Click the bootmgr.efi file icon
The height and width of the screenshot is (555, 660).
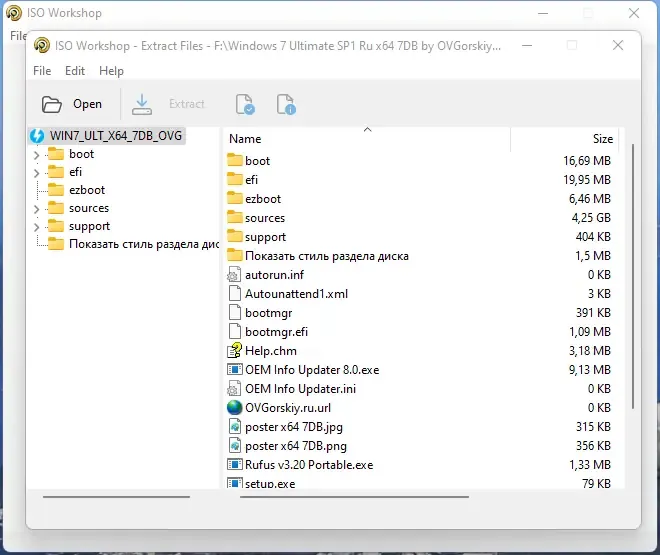[235, 331]
